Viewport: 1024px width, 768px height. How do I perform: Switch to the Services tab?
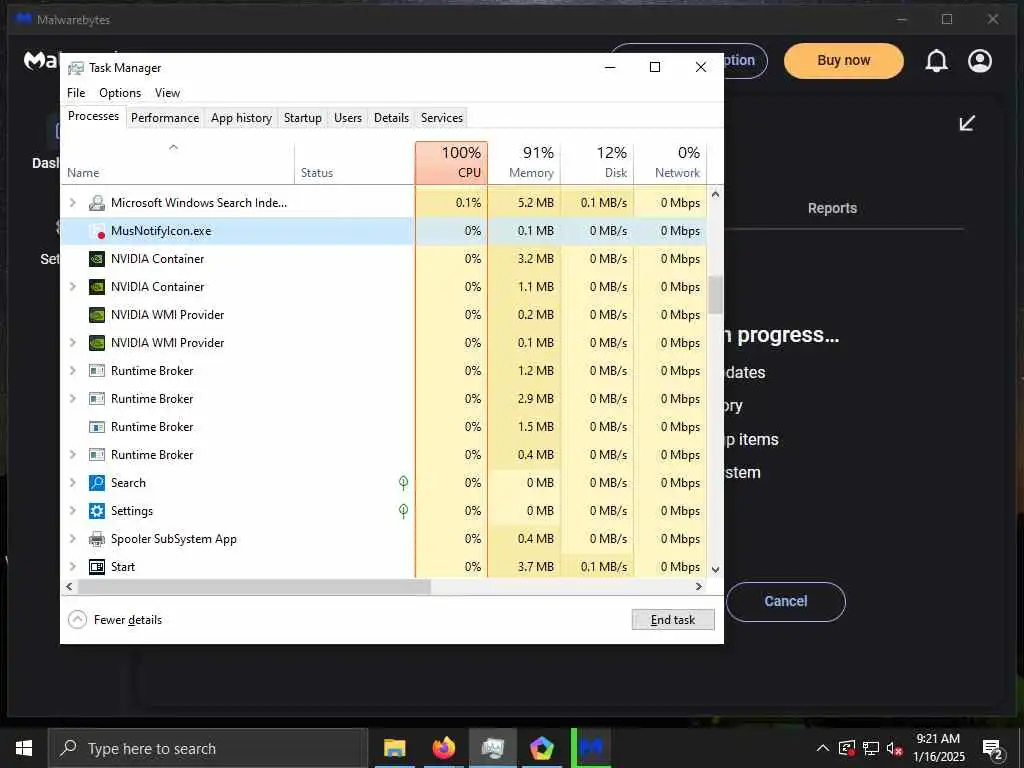pyautogui.click(x=441, y=118)
